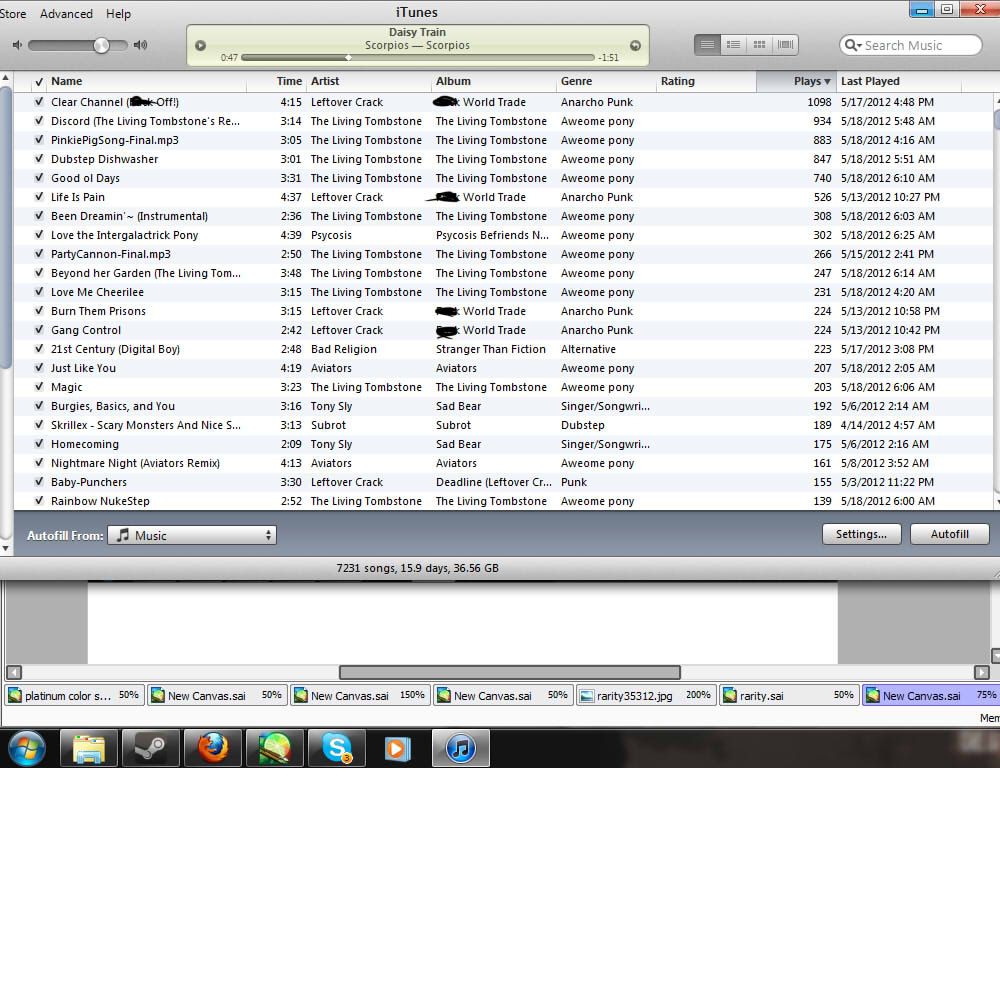
Task: Open the Advanced menu
Action: tap(66, 13)
